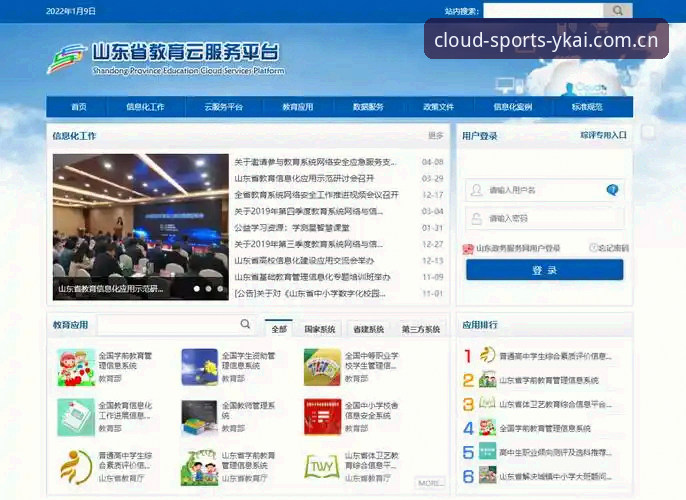Click the conference hall carousel image
This screenshot has height=500, width=686.
click(140, 227)
